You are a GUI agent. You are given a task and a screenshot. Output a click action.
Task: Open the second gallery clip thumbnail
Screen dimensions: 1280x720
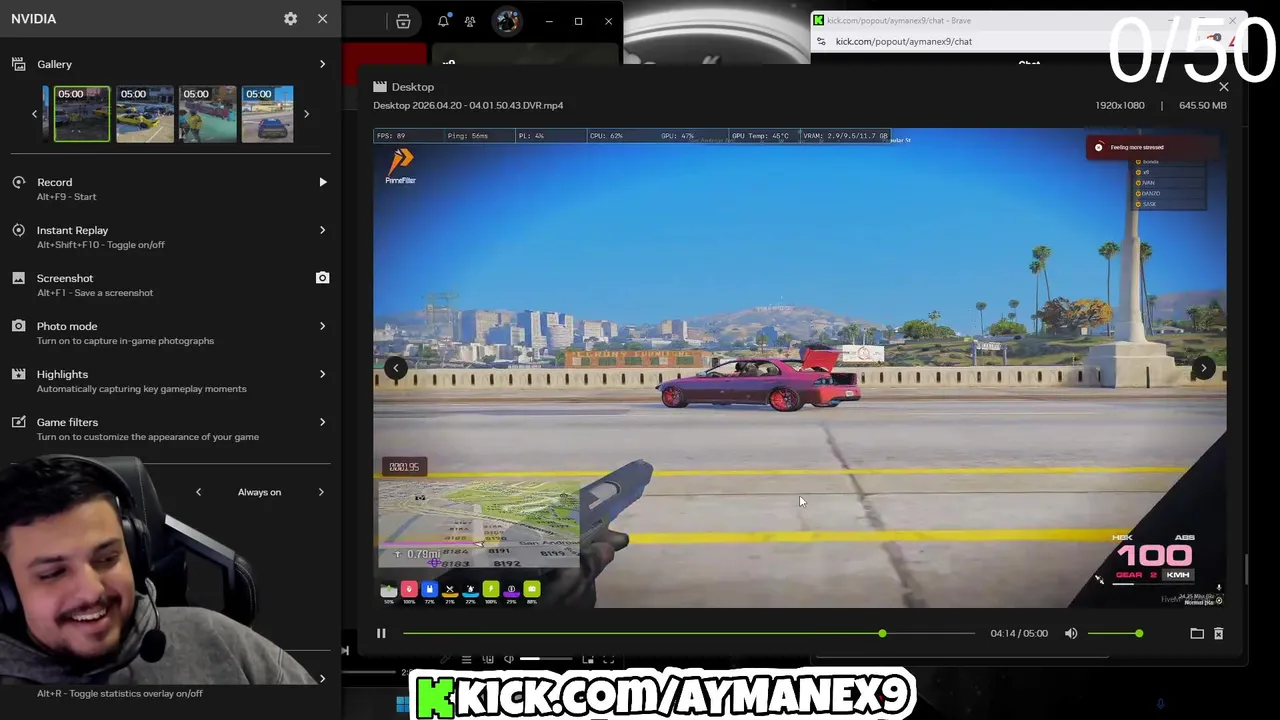[x=144, y=114]
